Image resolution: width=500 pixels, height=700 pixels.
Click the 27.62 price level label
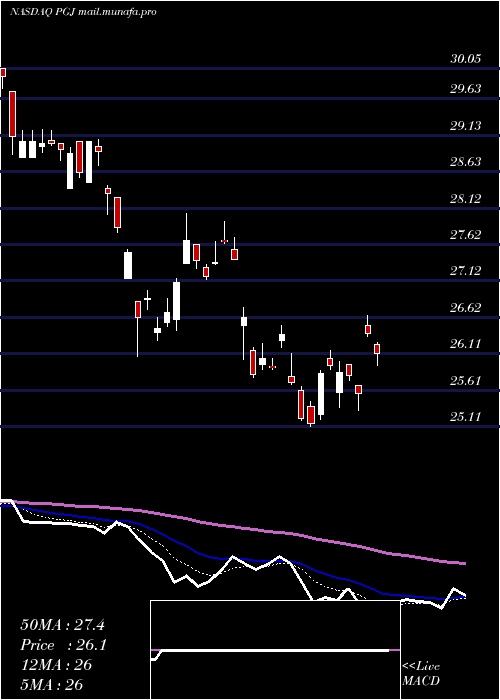click(x=465, y=234)
